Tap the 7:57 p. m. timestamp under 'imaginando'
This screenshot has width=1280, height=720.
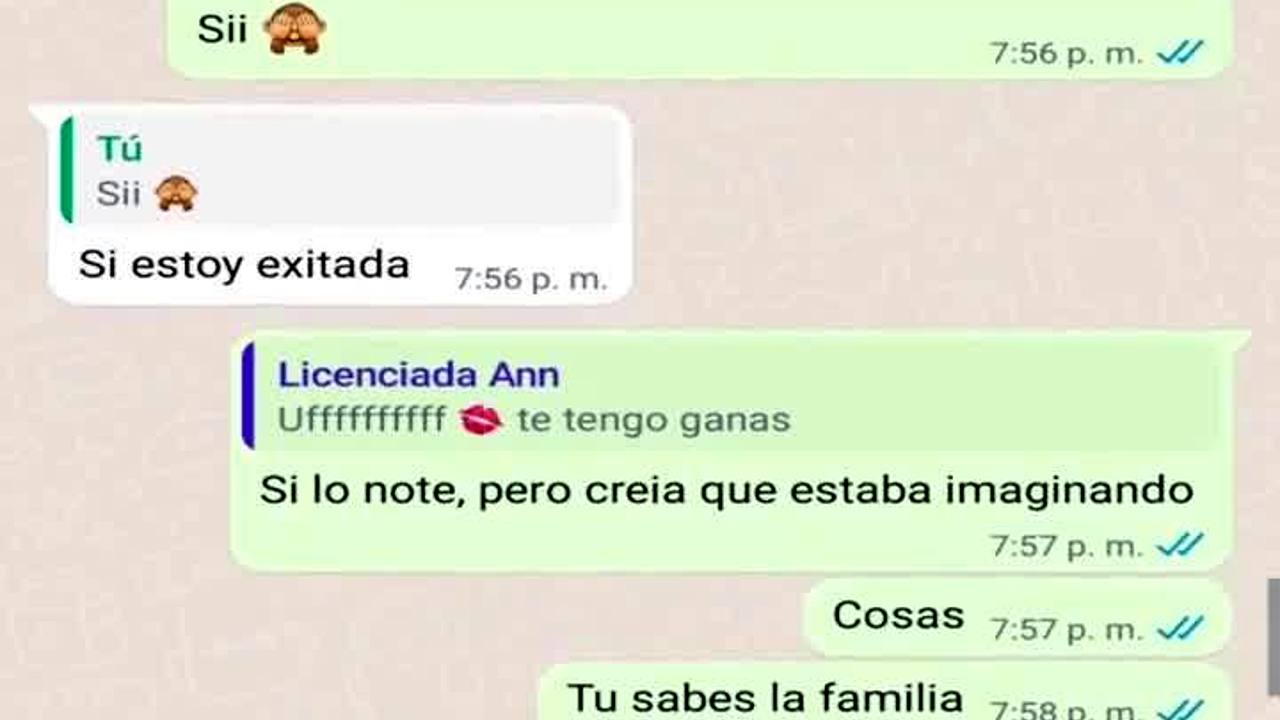pyautogui.click(x=1066, y=546)
